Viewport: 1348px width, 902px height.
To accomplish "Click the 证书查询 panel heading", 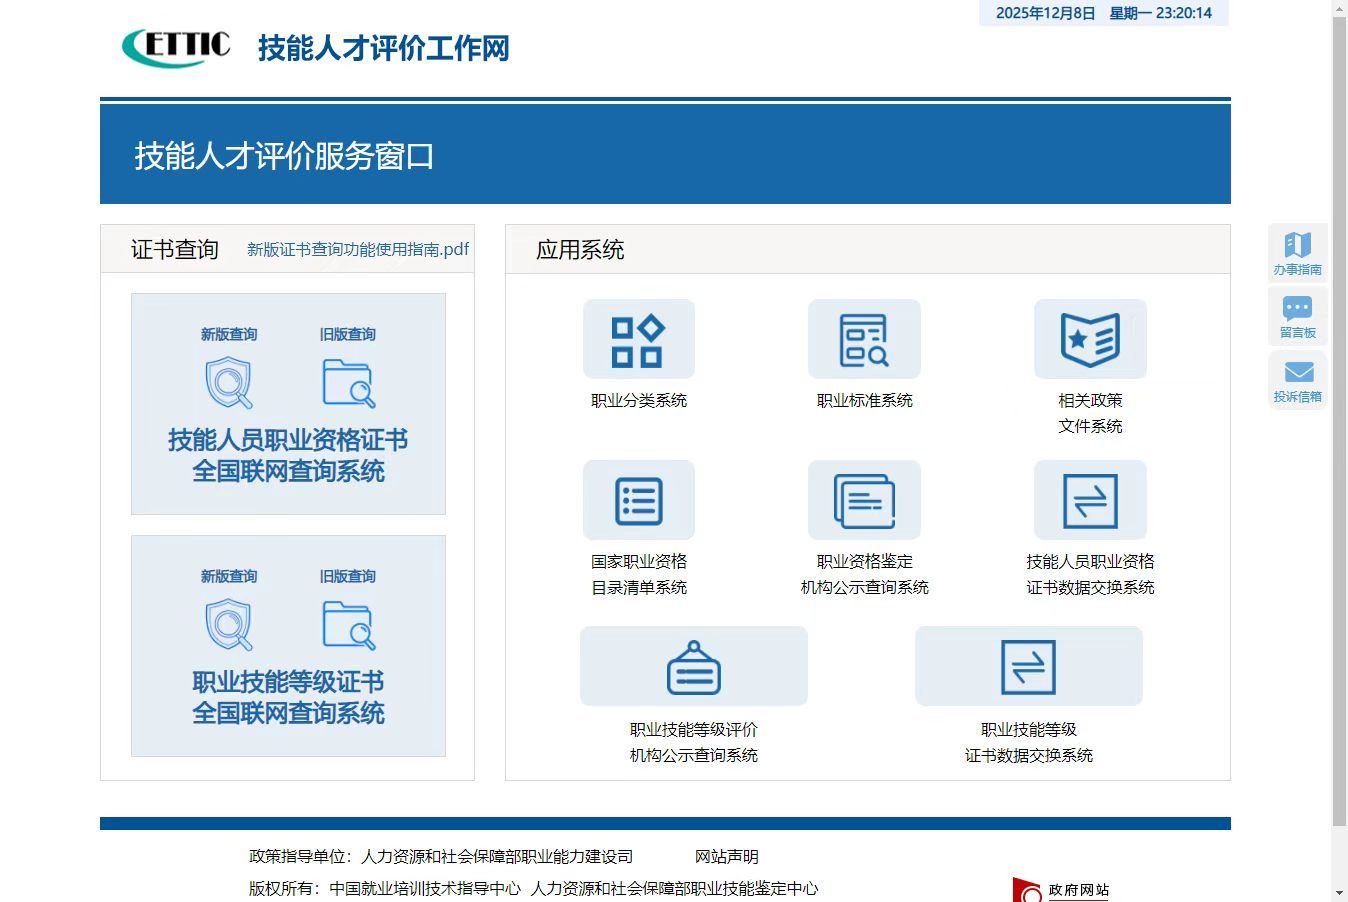I will [175, 249].
